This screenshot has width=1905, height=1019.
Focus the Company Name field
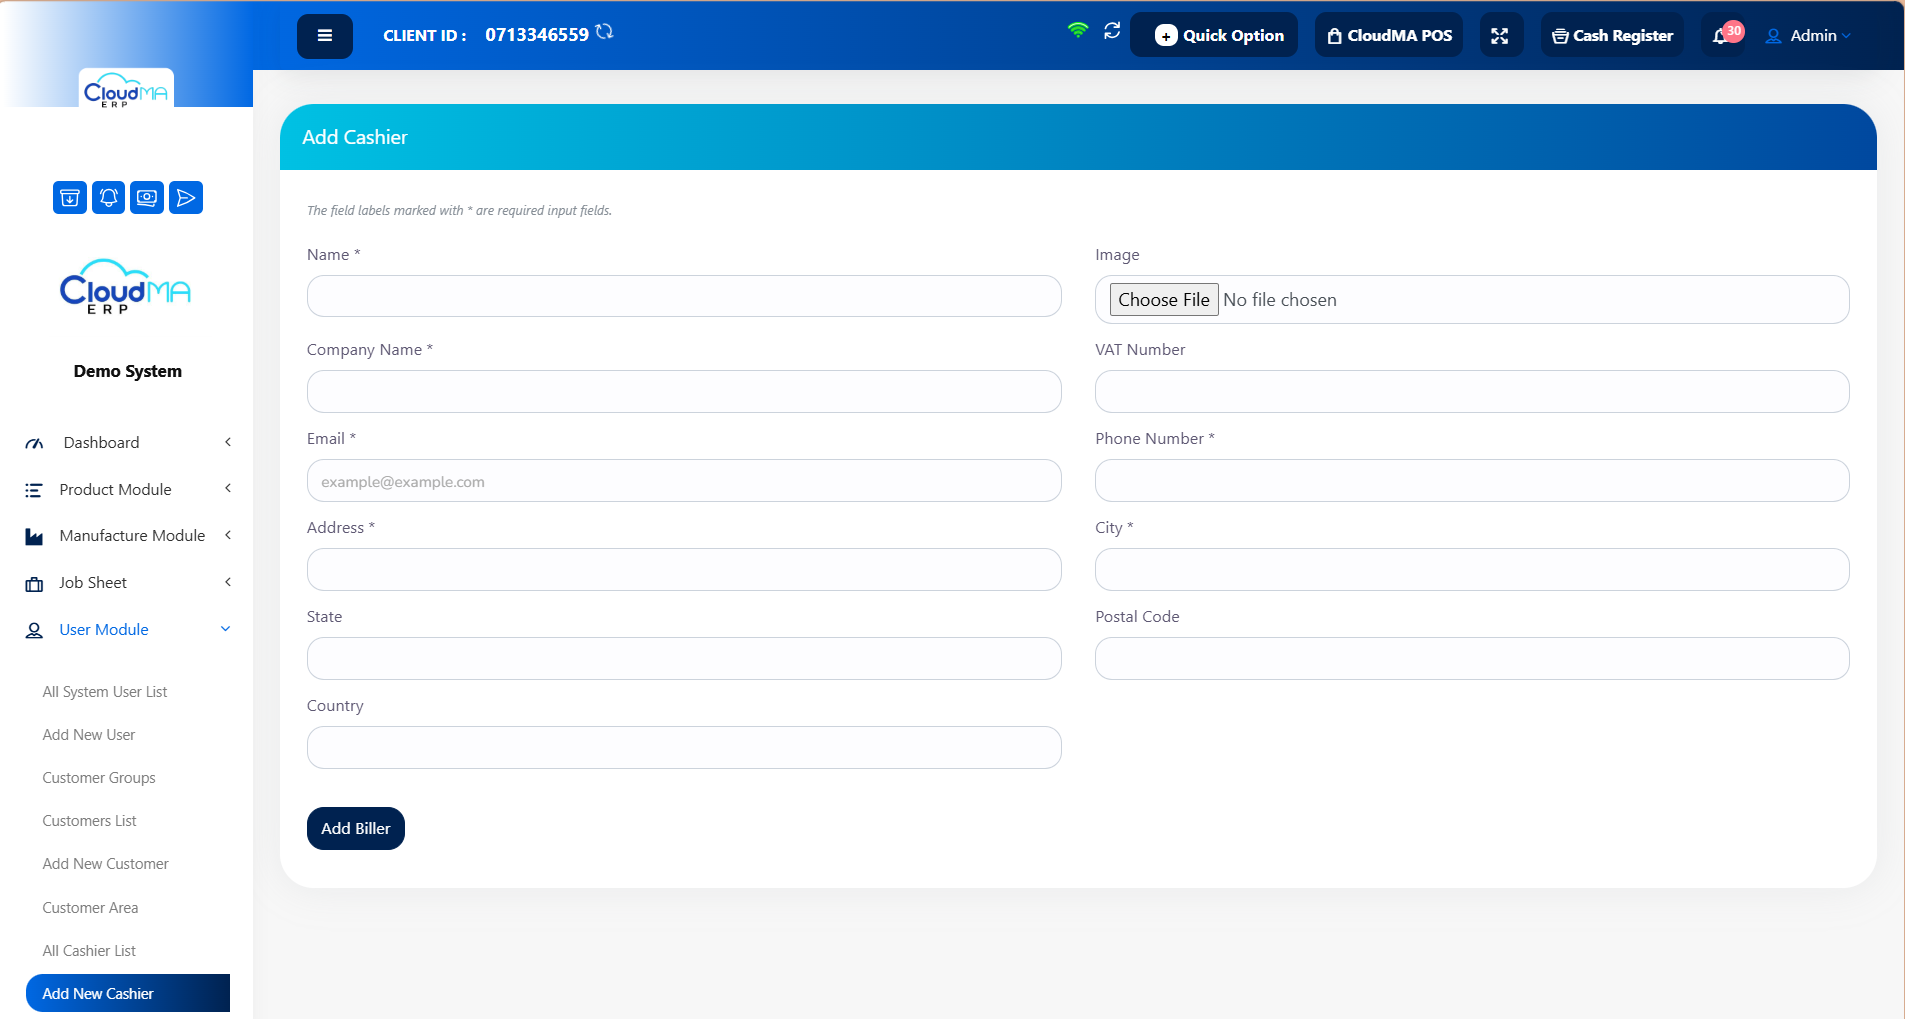684,391
